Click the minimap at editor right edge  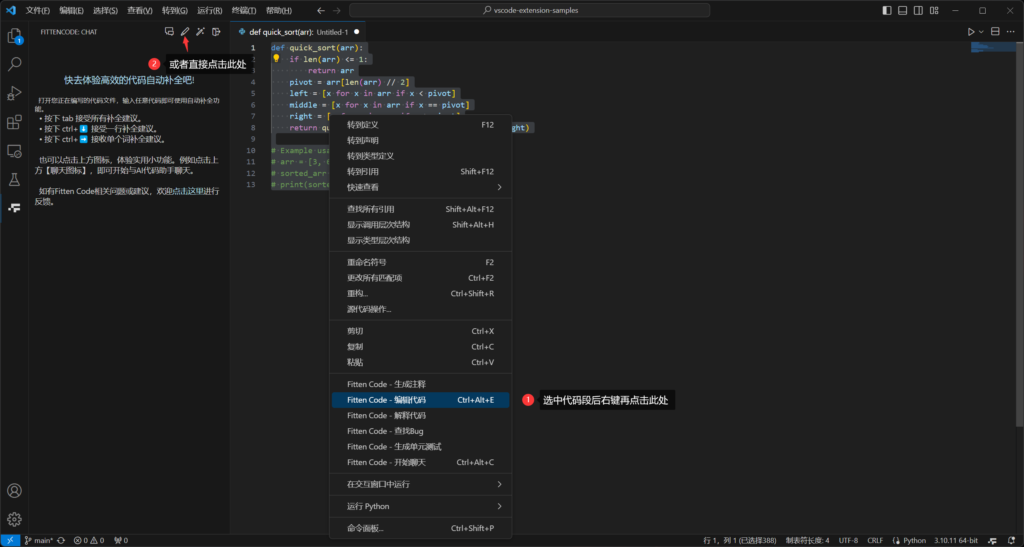[x=990, y=46]
